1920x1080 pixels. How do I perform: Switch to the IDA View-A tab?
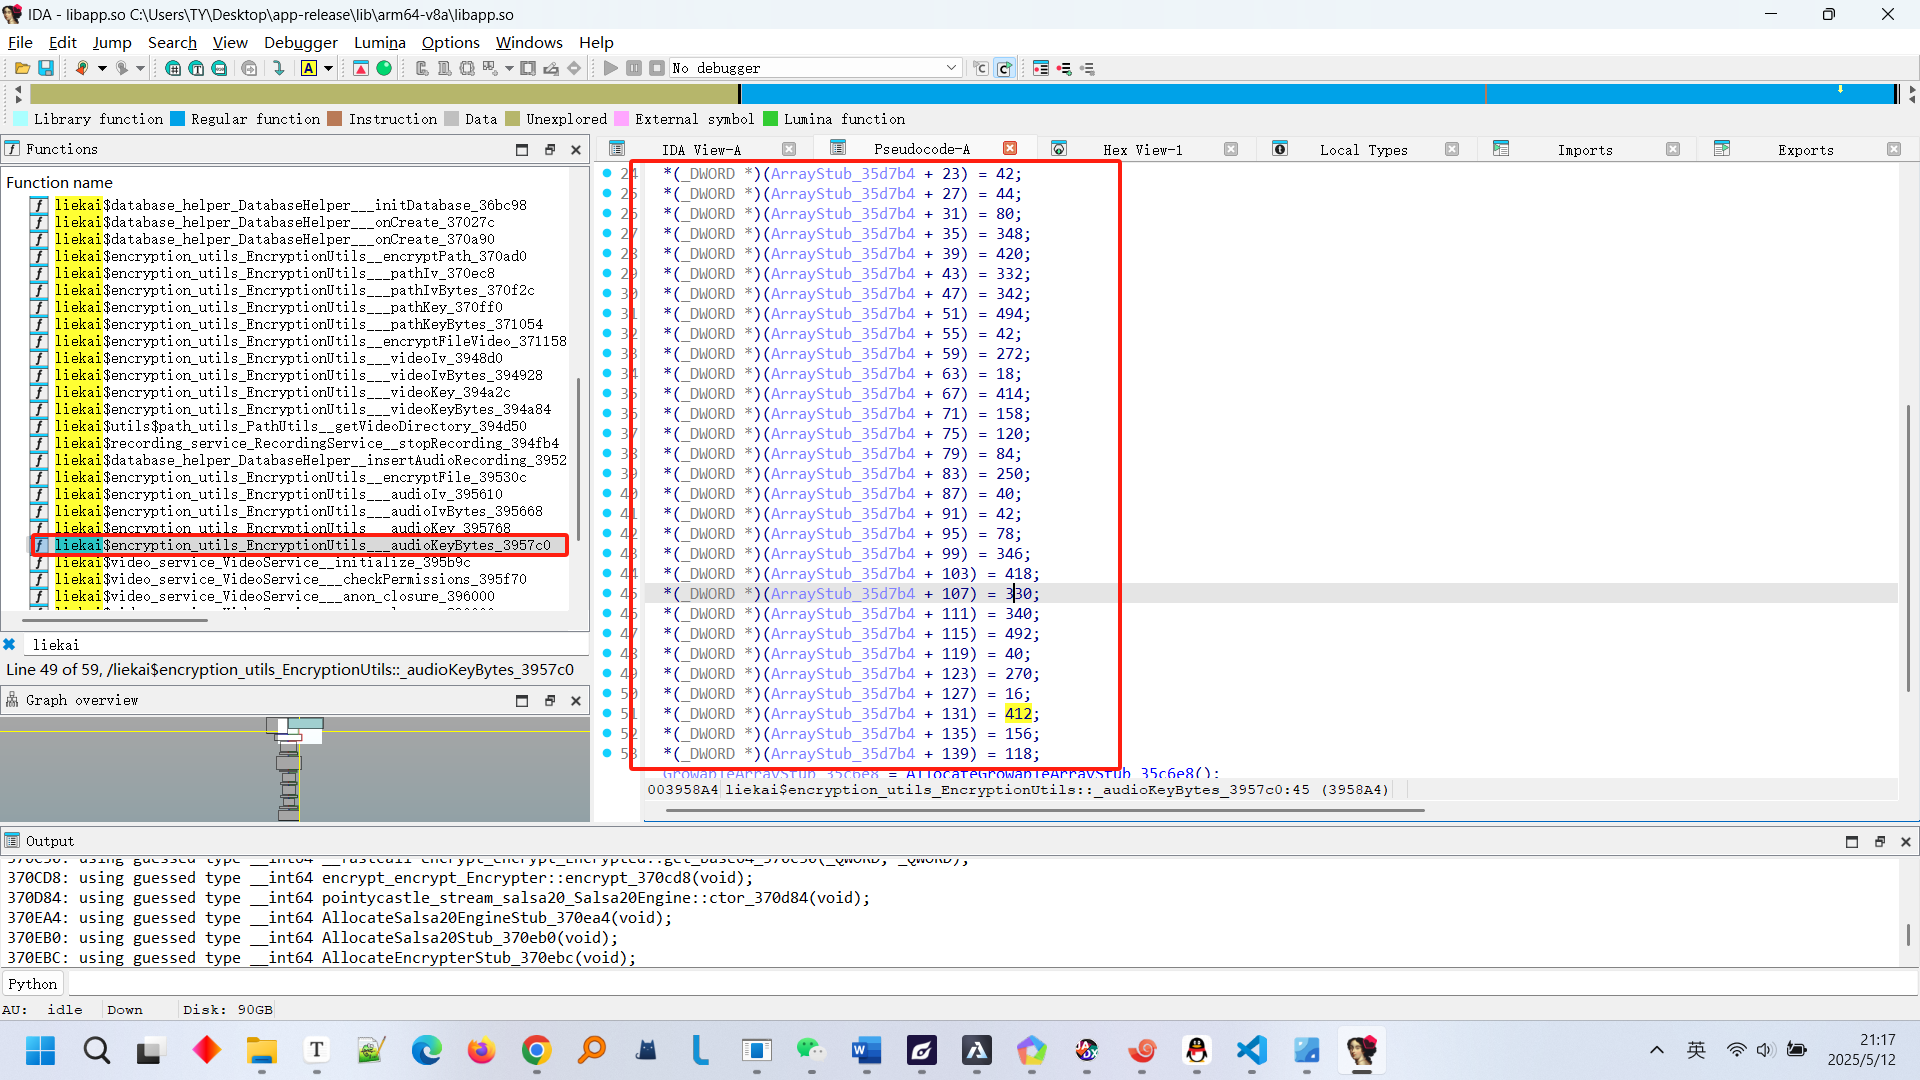[x=701, y=149]
